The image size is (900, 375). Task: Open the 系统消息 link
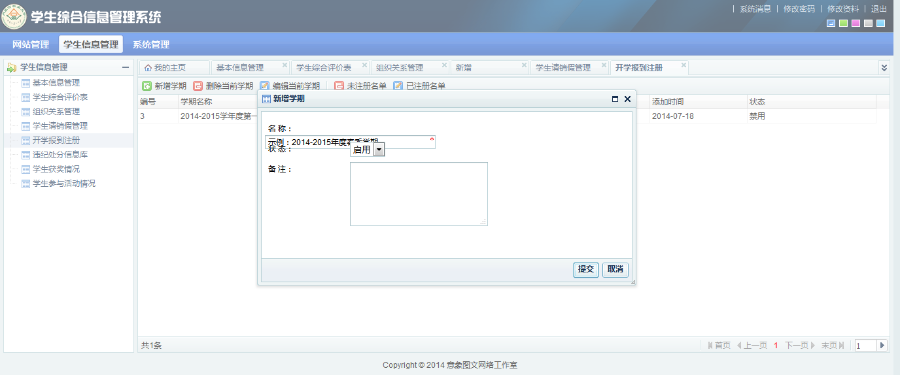[x=755, y=9]
